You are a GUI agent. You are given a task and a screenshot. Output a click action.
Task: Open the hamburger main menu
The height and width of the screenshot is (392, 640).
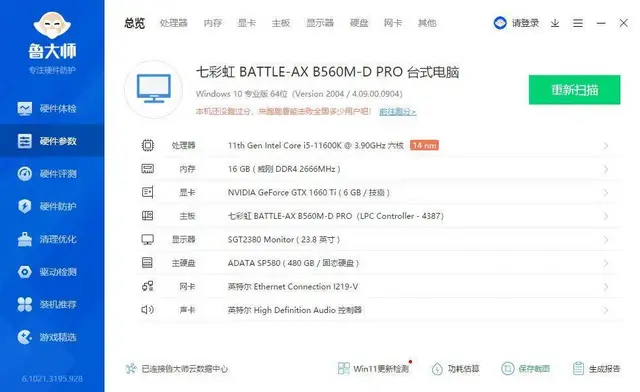(x=578, y=23)
